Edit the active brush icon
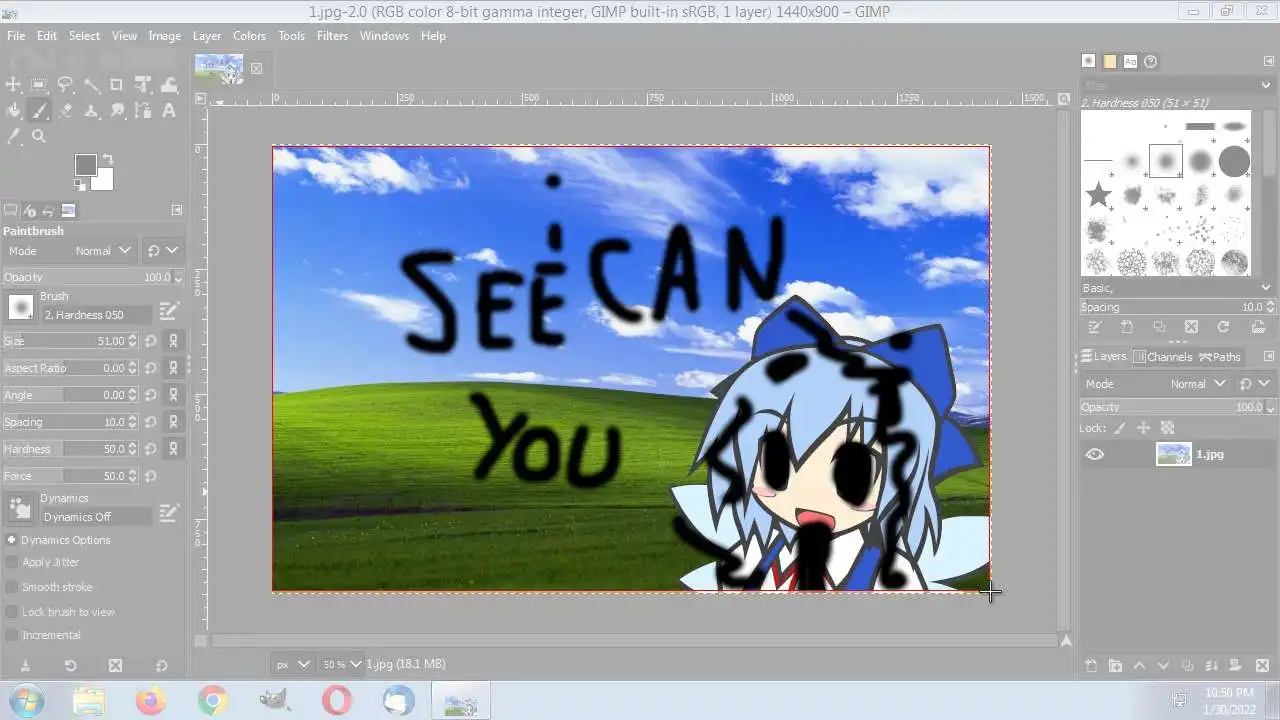 168,312
